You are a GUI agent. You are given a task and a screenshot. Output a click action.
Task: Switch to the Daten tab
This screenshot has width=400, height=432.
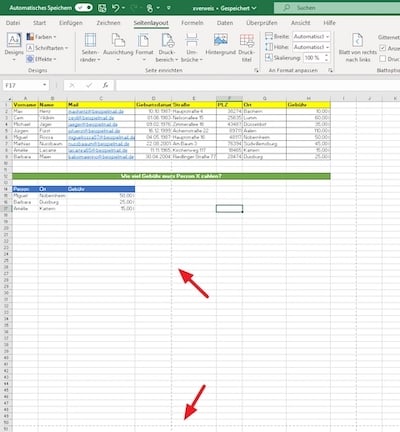pyautogui.click(x=225, y=23)
